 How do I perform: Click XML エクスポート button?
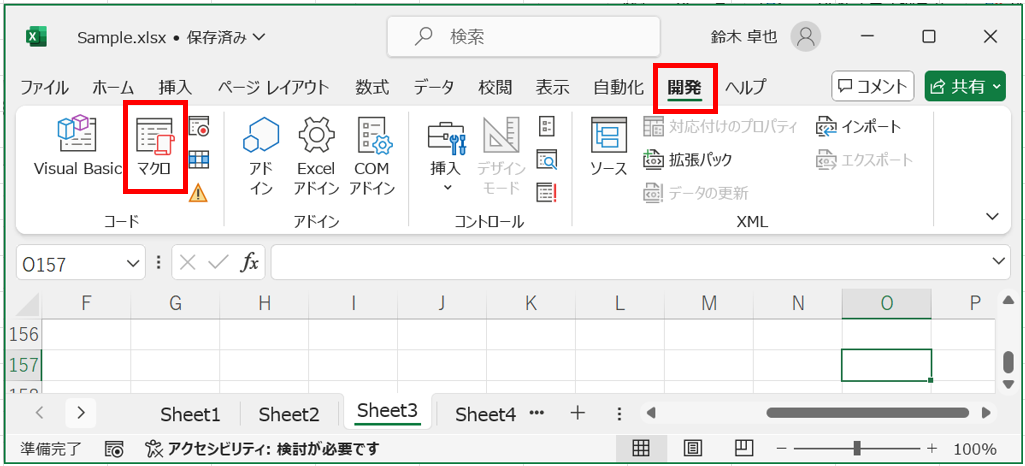(x=864, y=159)
